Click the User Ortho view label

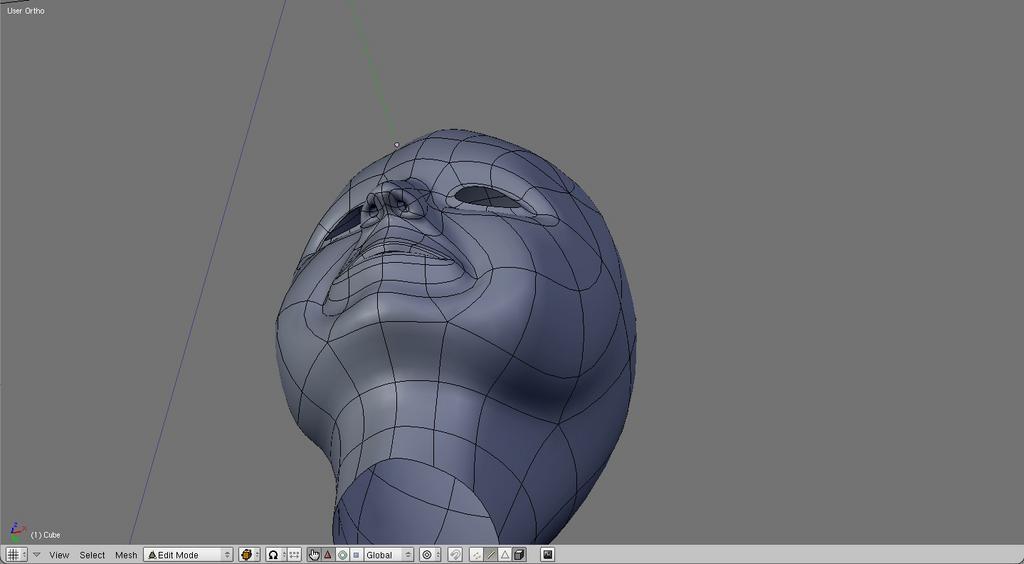coord(25,11)
